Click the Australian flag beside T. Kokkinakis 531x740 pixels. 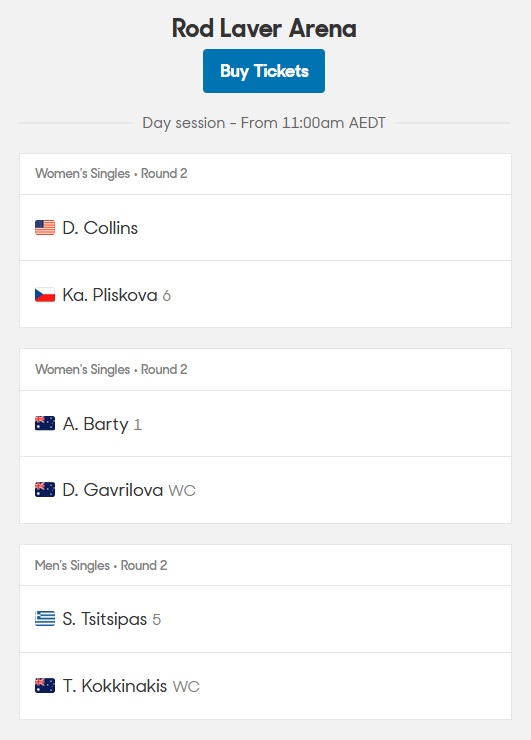coord(45,686)
